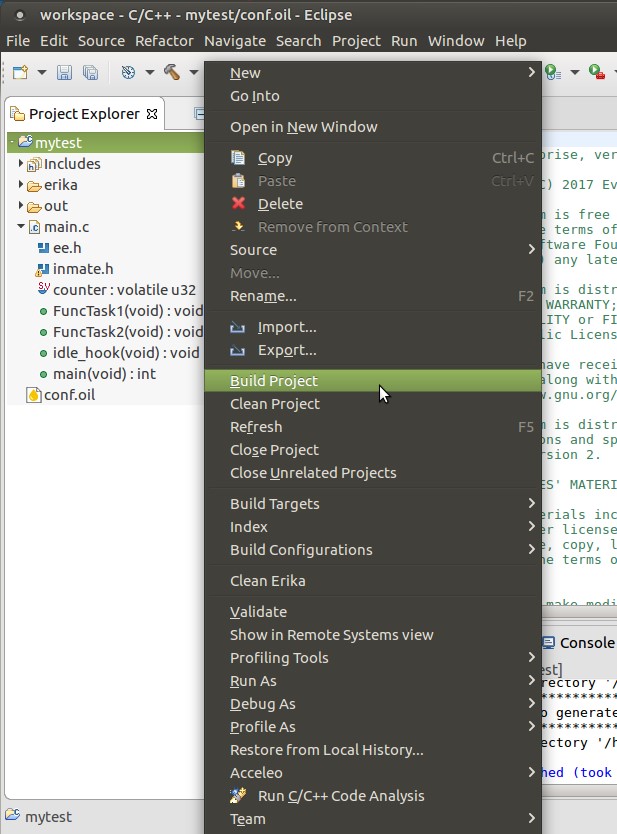Select the Project Explorer tab

point(84,114)
